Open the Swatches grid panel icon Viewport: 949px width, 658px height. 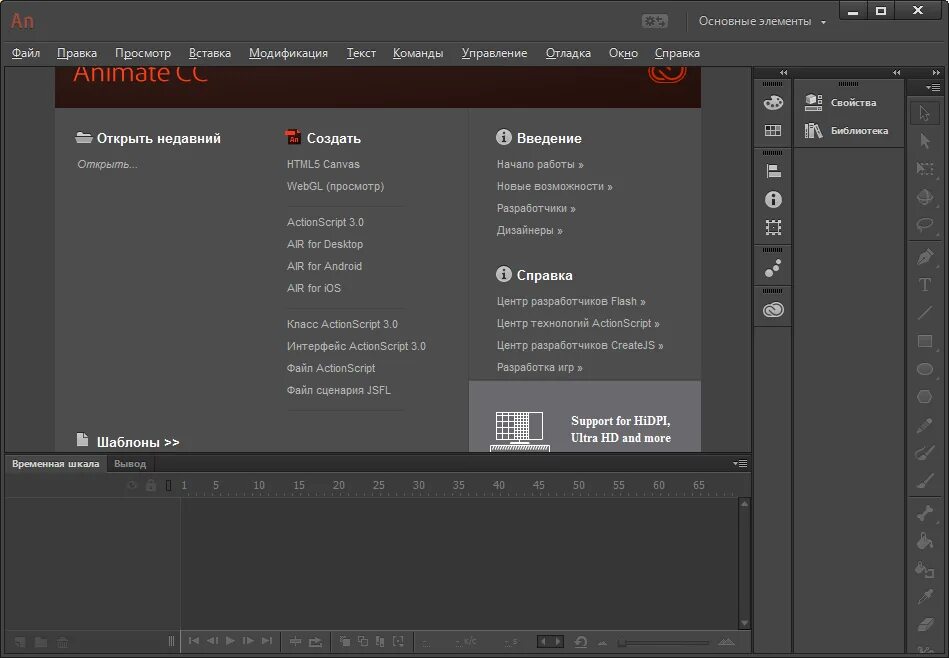pyautogui.click(x=773, y=131)
